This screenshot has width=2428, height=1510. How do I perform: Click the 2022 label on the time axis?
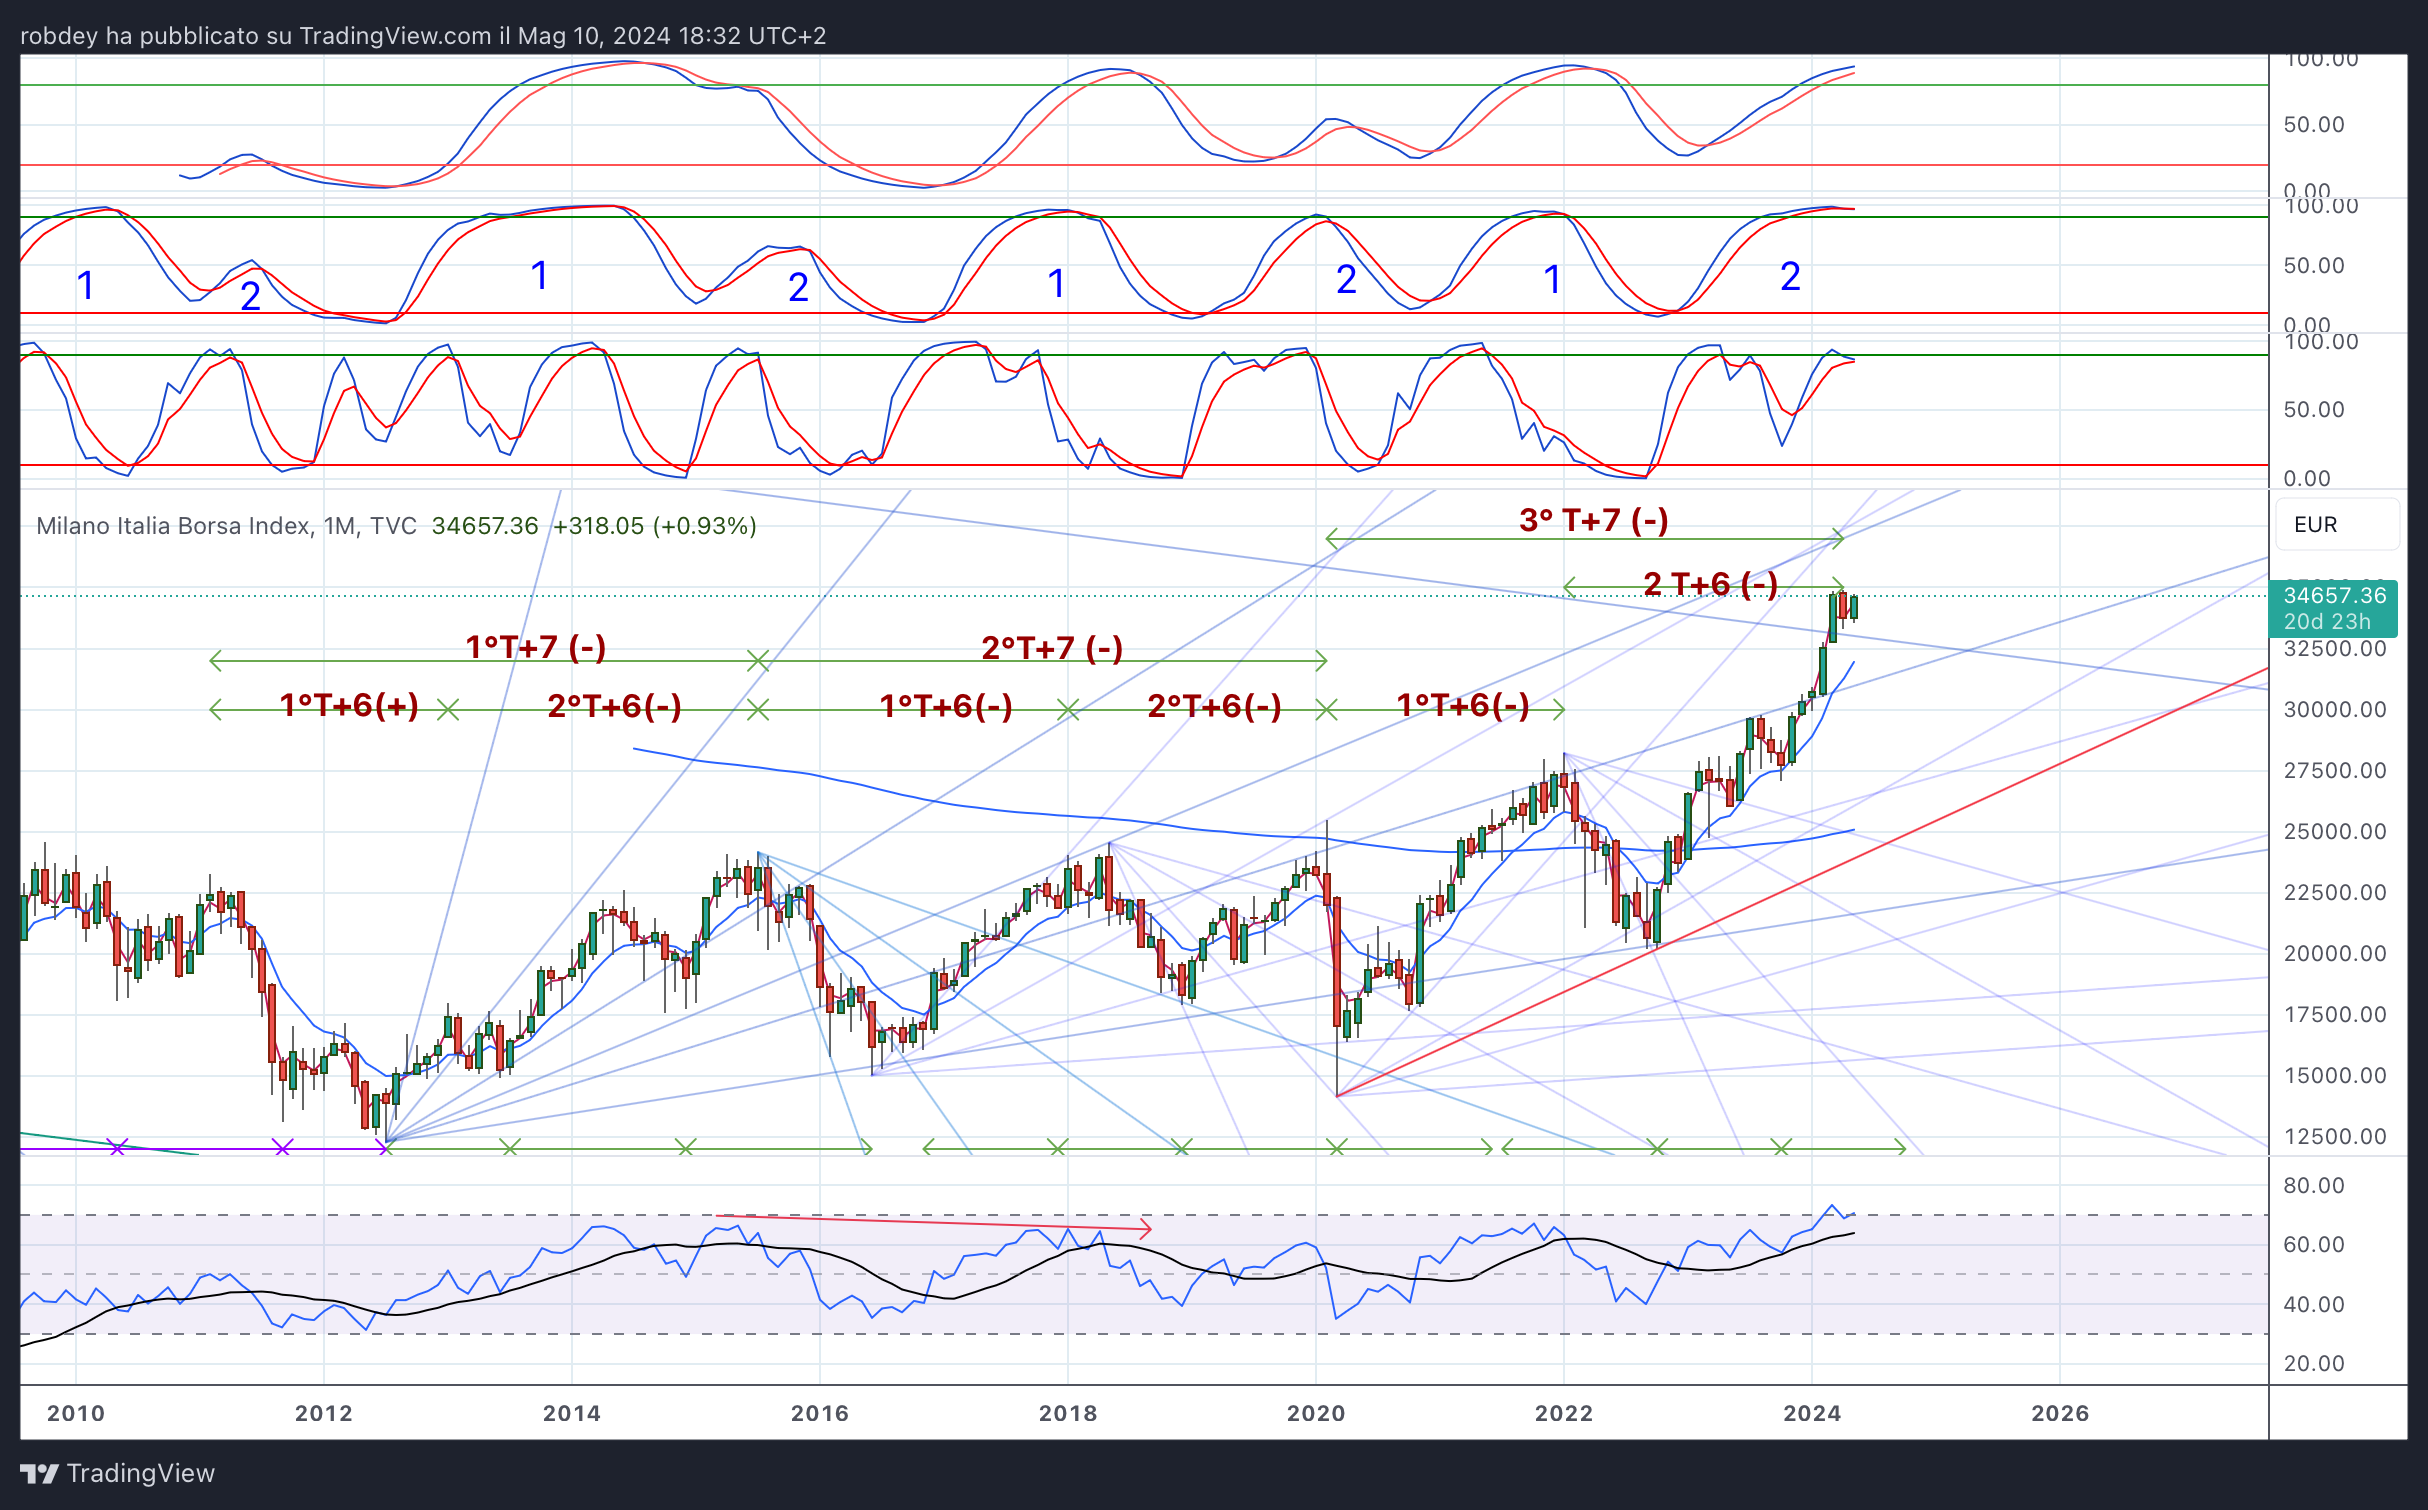coord(1564,1413)
